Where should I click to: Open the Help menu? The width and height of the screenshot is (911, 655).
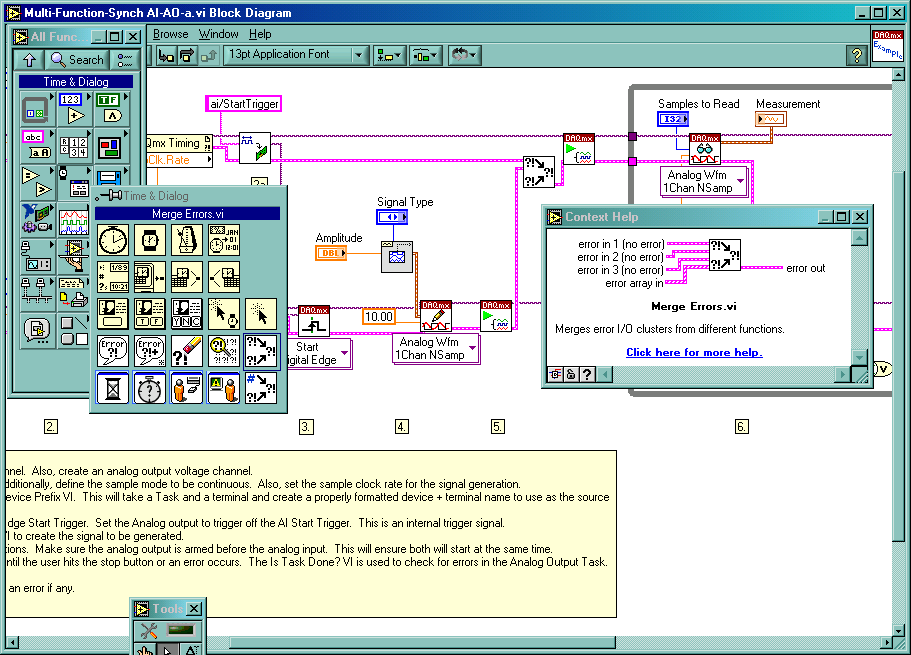pyautogui.click(x=260, y=34)
